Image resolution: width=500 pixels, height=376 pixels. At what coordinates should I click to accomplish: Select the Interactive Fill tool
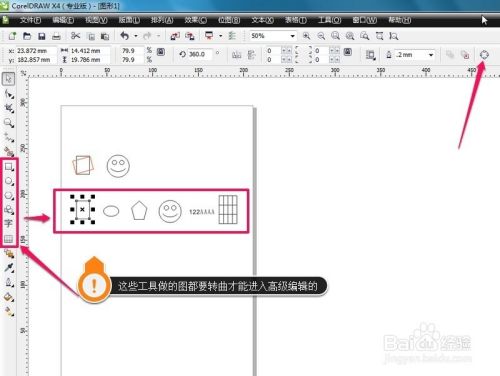9,311
